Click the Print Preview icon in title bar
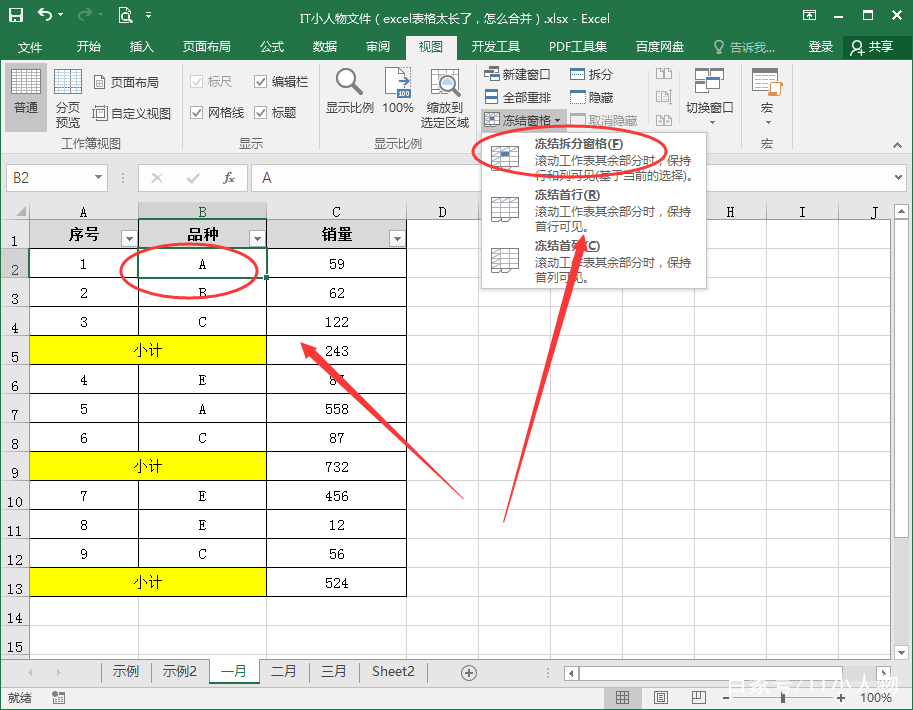Screen dimensions: 913x710 click(x=125, y=15)
